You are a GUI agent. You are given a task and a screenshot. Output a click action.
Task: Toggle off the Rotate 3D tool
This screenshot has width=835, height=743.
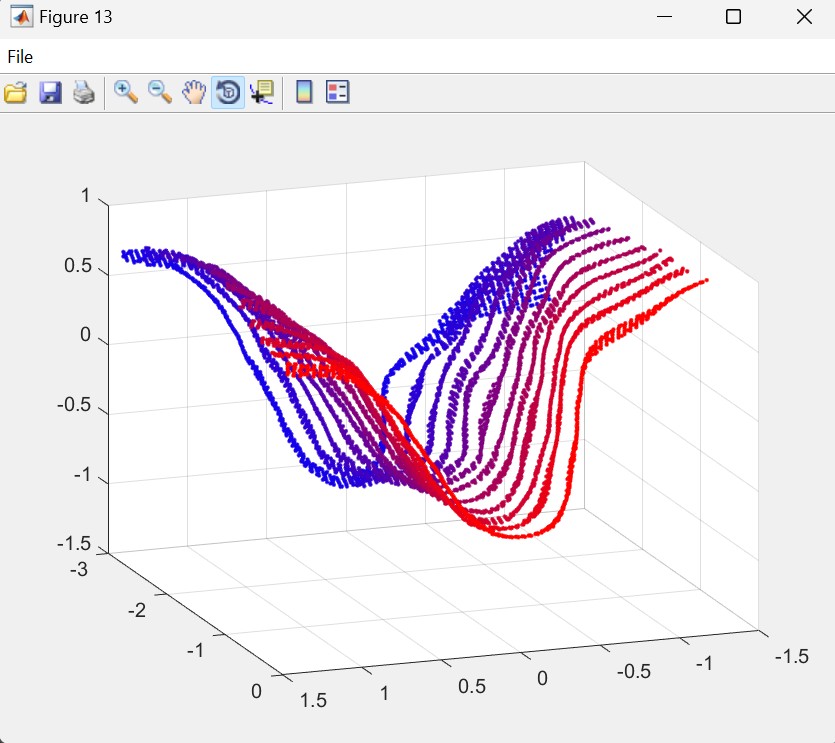tap(228, 93)
